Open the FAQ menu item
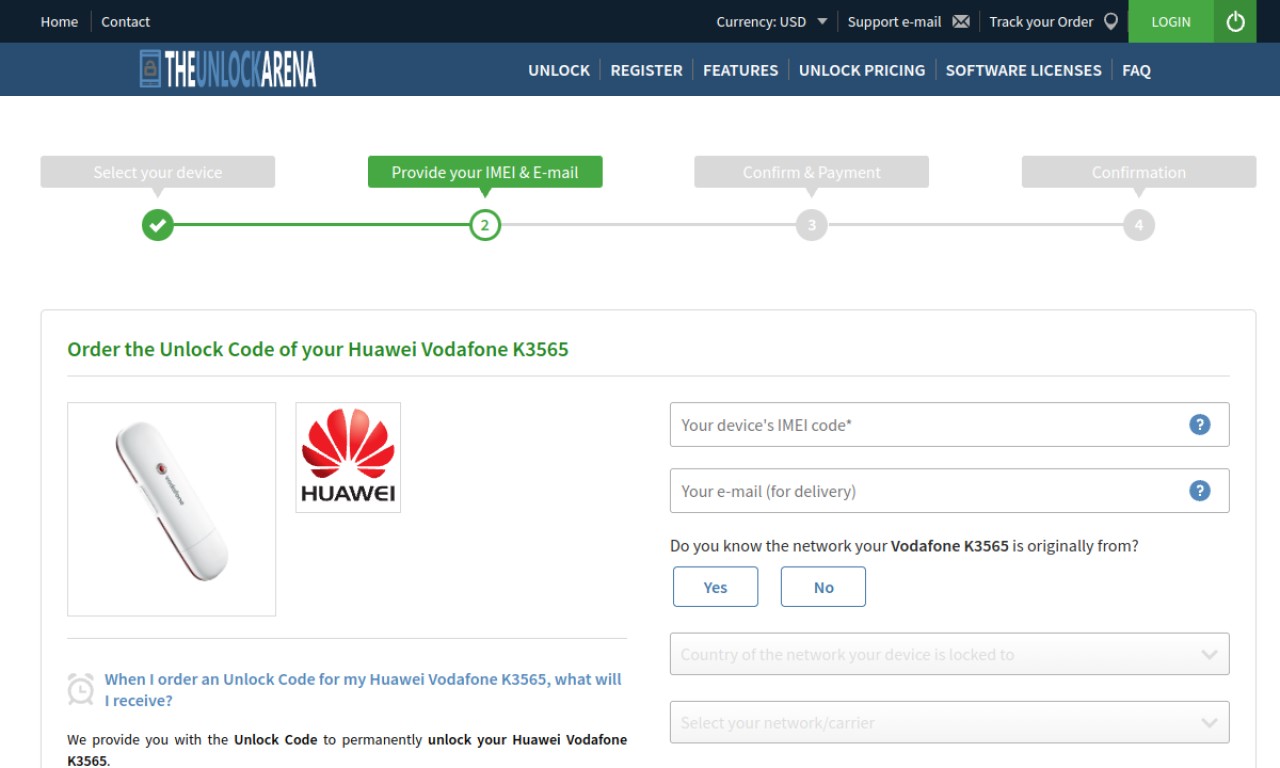1280x768 pixels. point(1136,70)
